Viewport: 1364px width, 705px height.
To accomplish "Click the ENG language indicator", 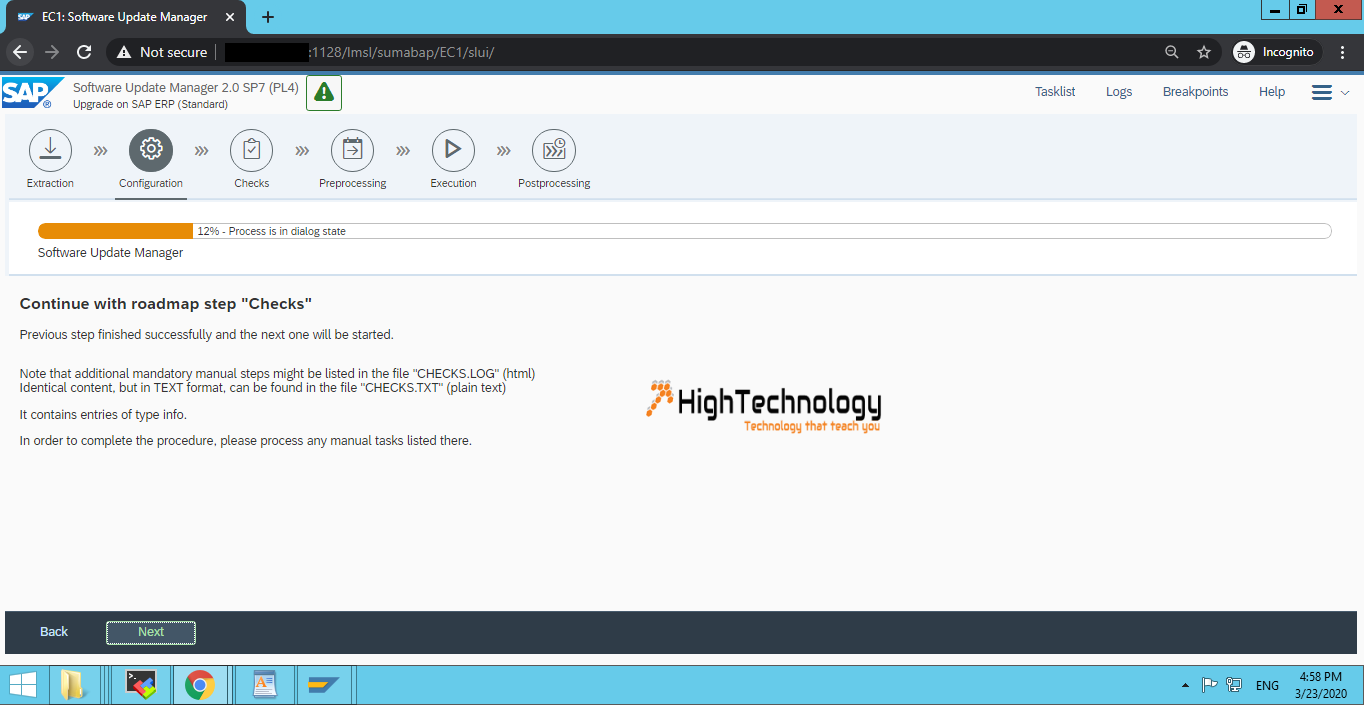I will tap(1267, 686).
